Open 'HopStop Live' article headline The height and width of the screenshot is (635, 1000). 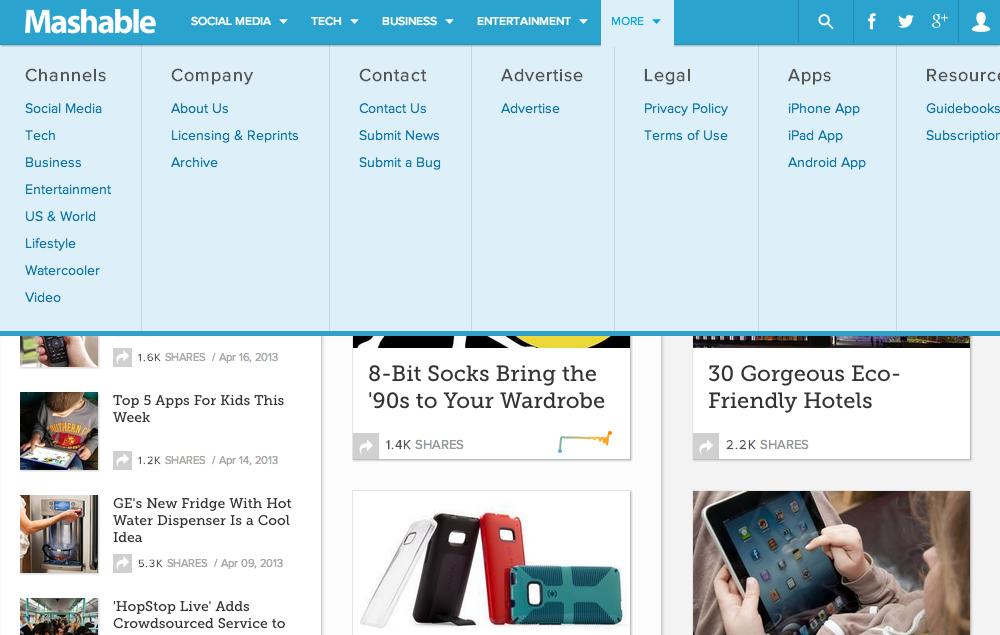[x=199, y=615]
